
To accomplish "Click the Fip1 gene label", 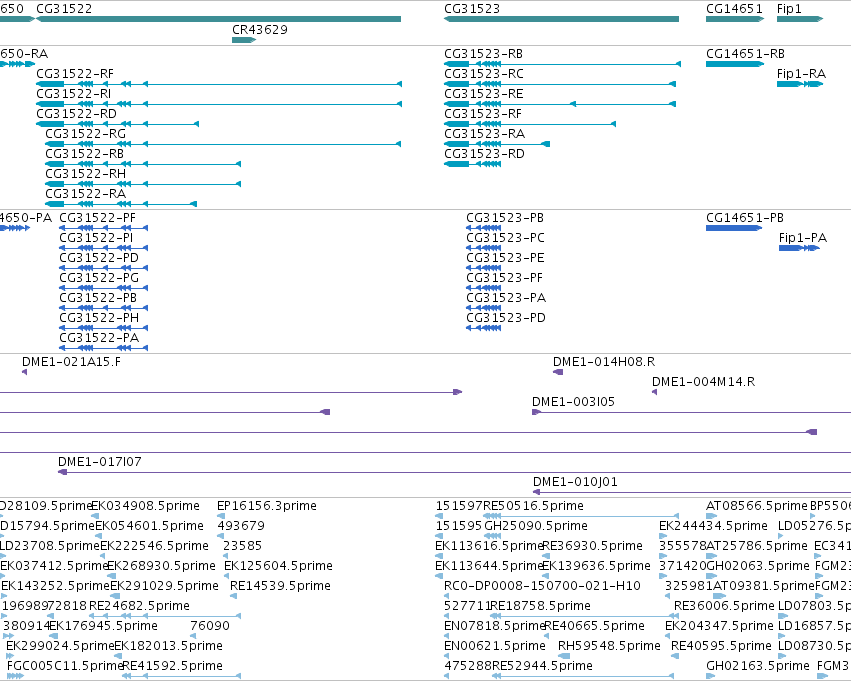I will 789,9.
